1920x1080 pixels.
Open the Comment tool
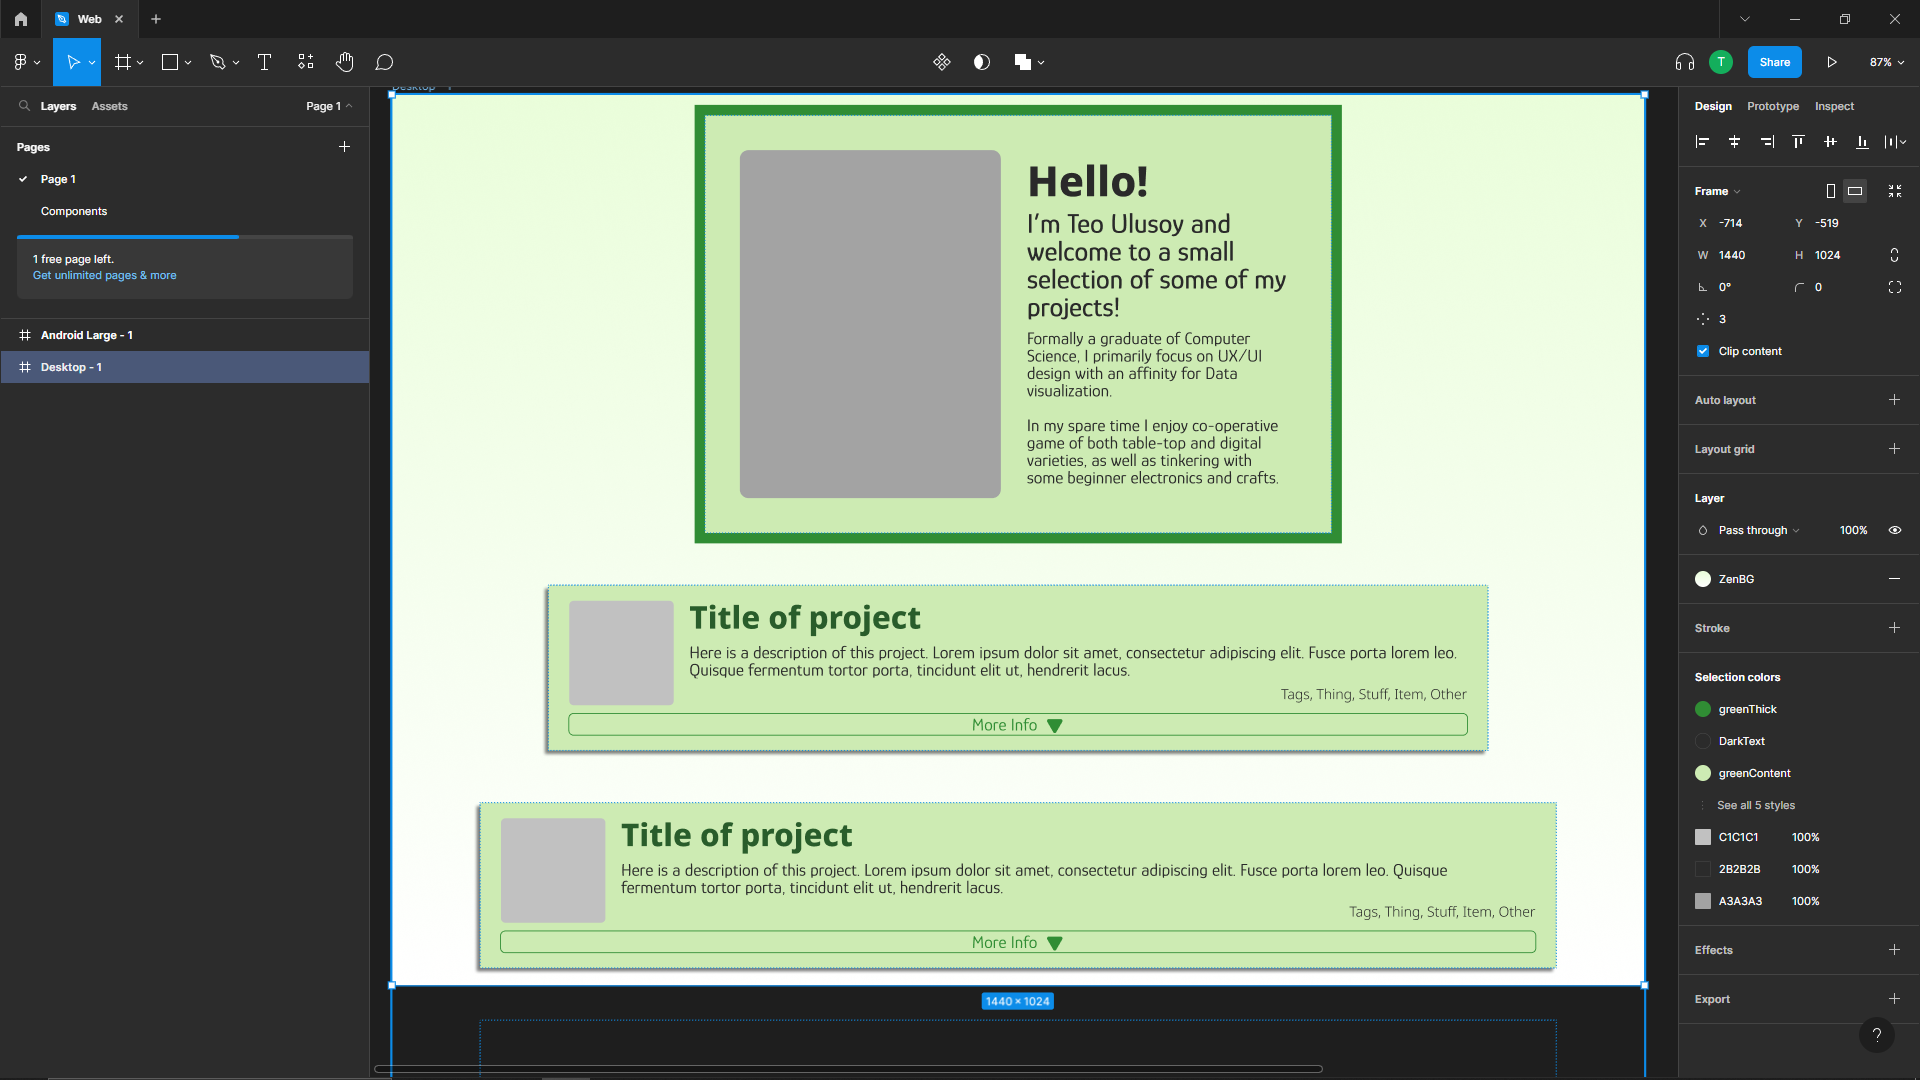coord(384,62)
